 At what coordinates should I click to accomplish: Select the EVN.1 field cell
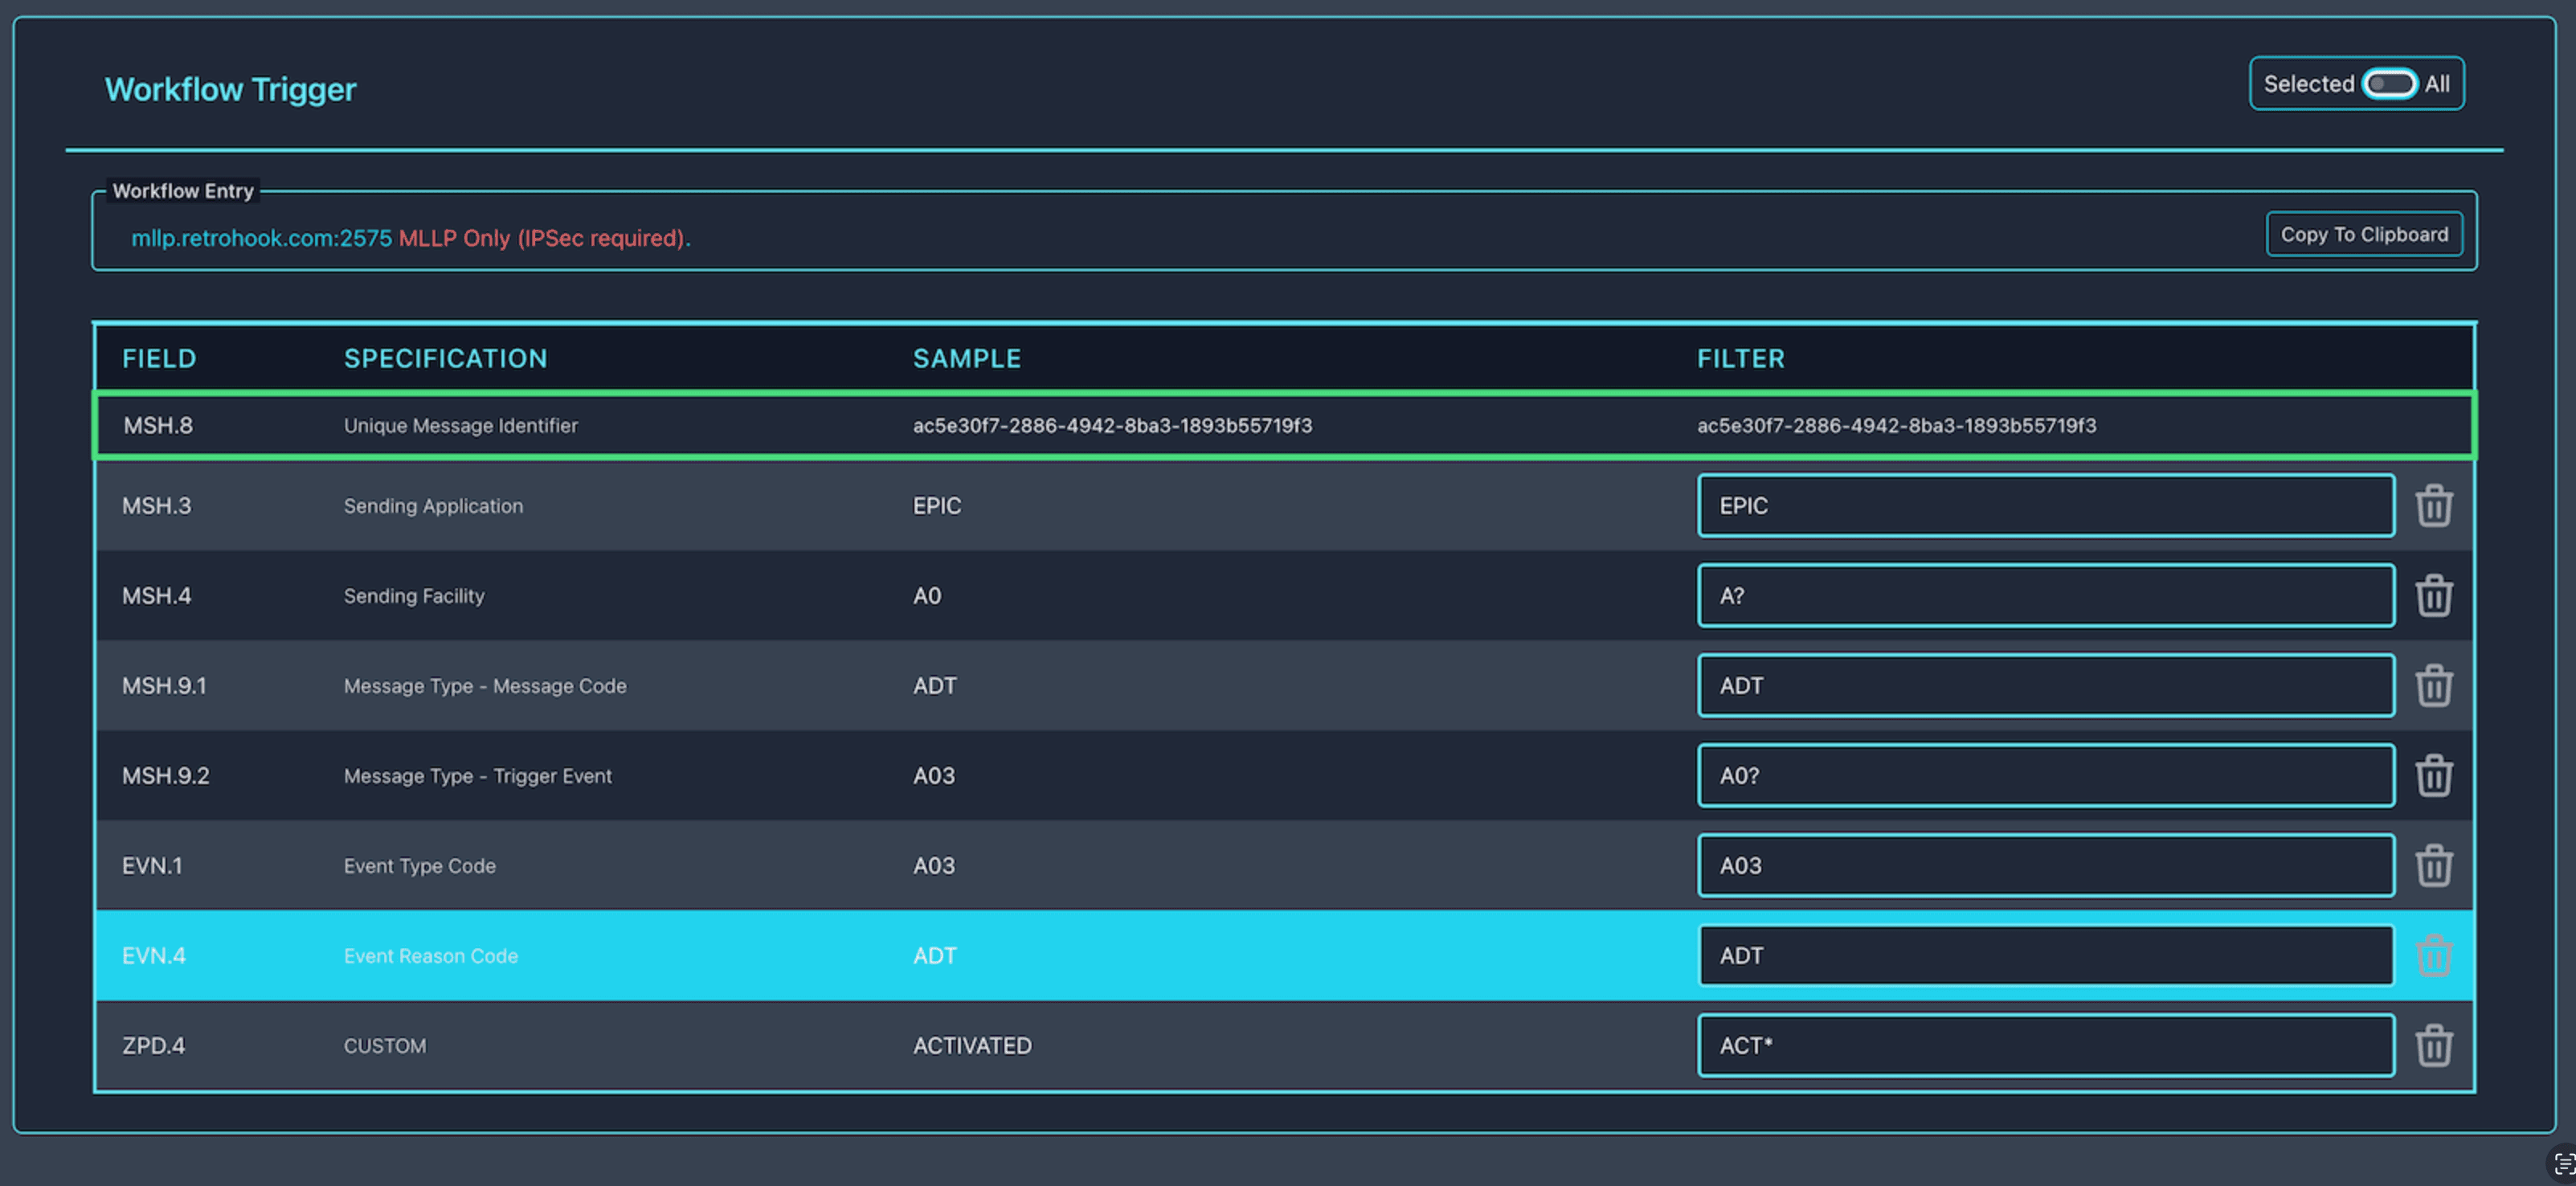(152, 866)
